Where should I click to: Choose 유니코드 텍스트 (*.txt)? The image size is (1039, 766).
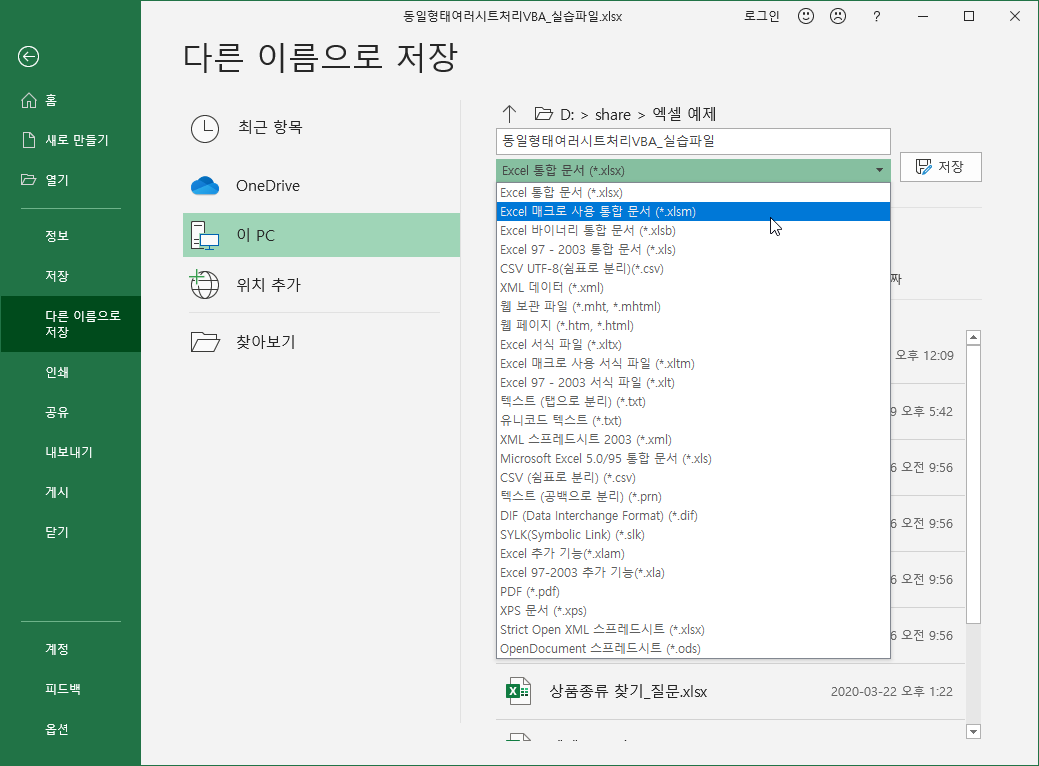coord(693,421)
